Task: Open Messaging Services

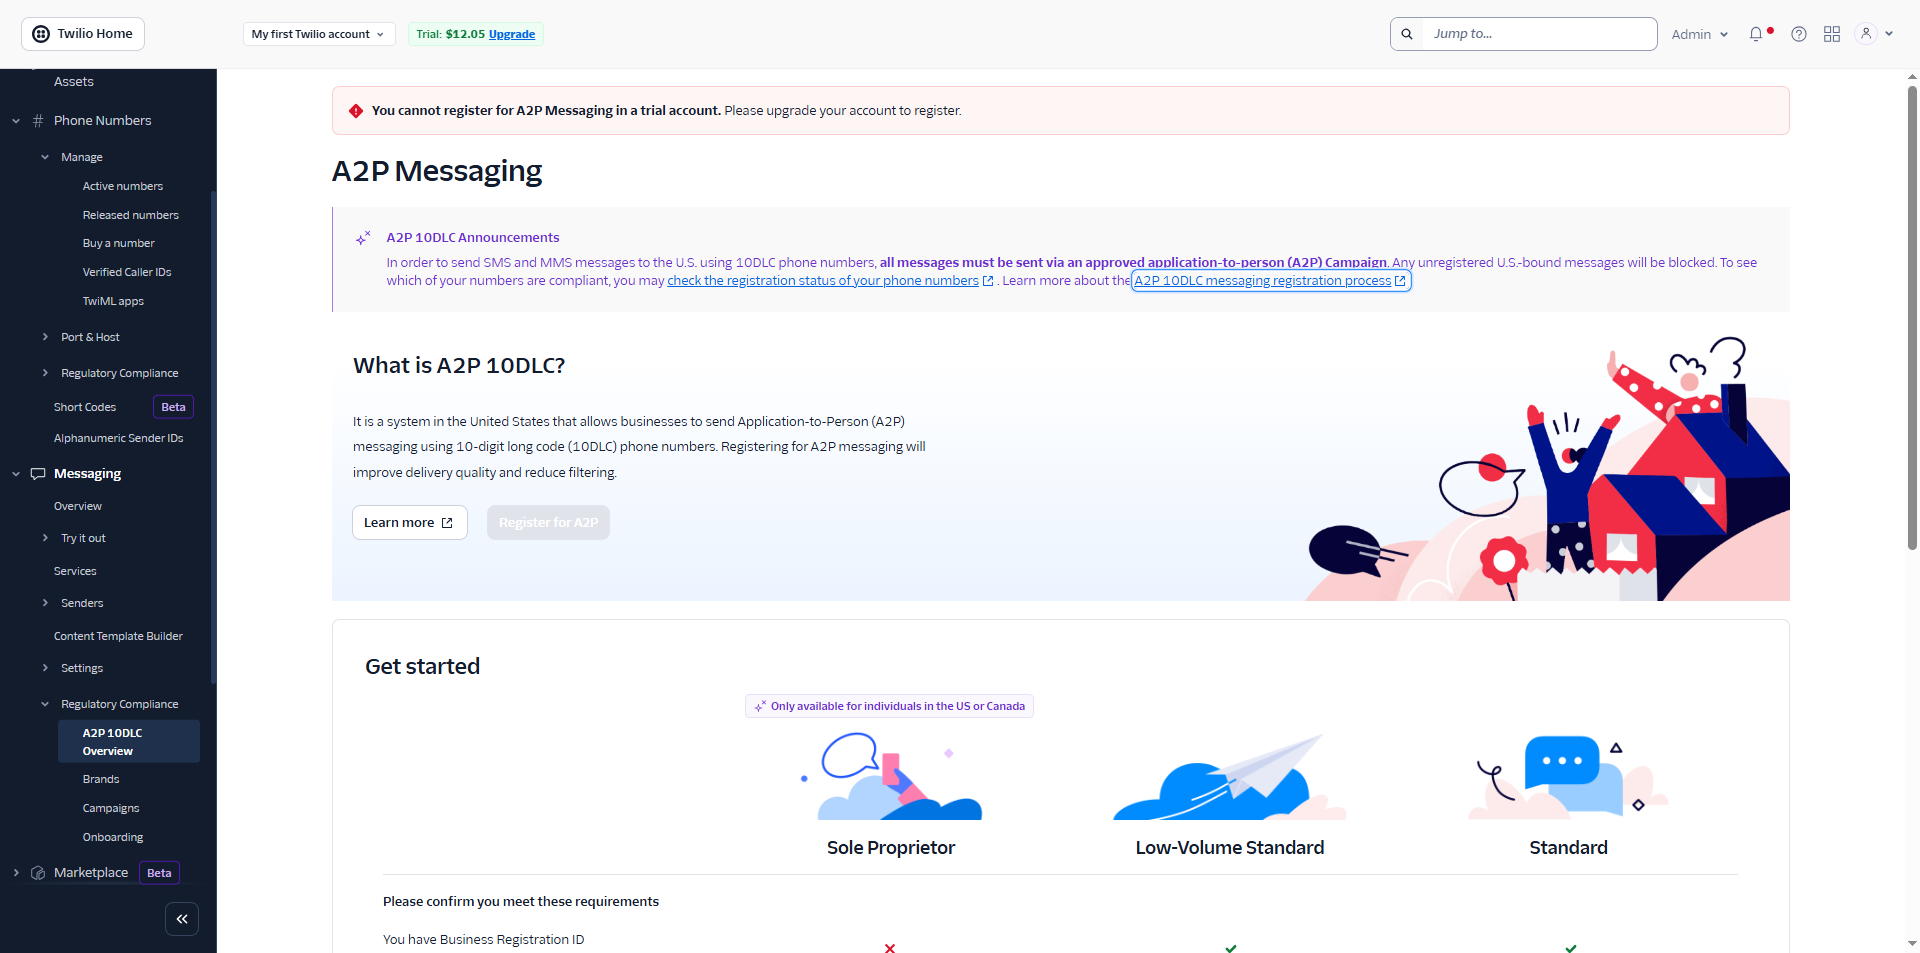Action: (75, 571)
